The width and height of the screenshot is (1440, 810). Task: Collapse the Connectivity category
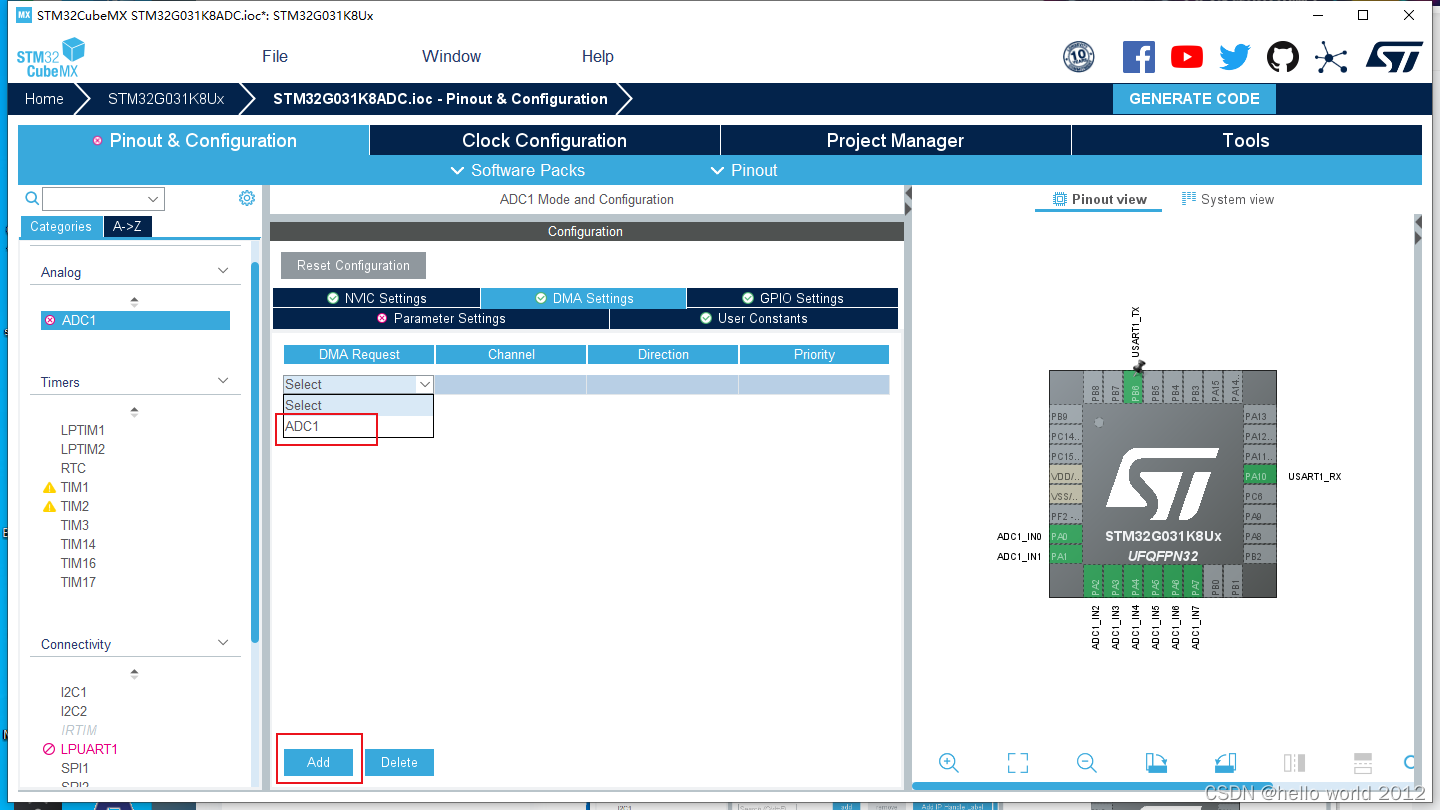[224, 643]
